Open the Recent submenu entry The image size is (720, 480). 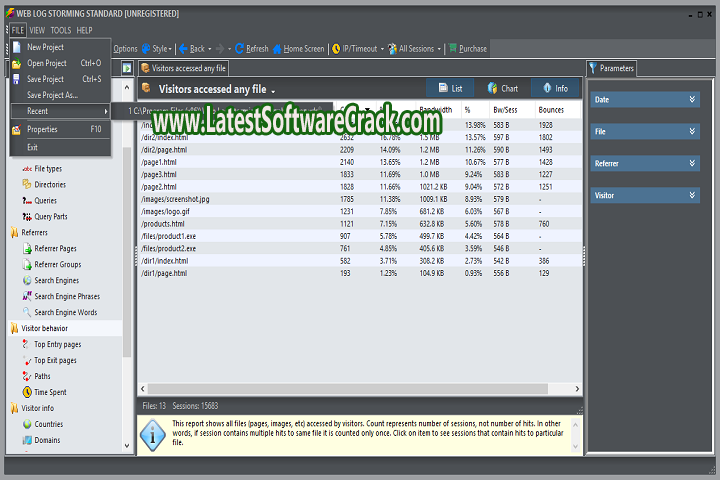pyautogui.click(x=60, y=111)
